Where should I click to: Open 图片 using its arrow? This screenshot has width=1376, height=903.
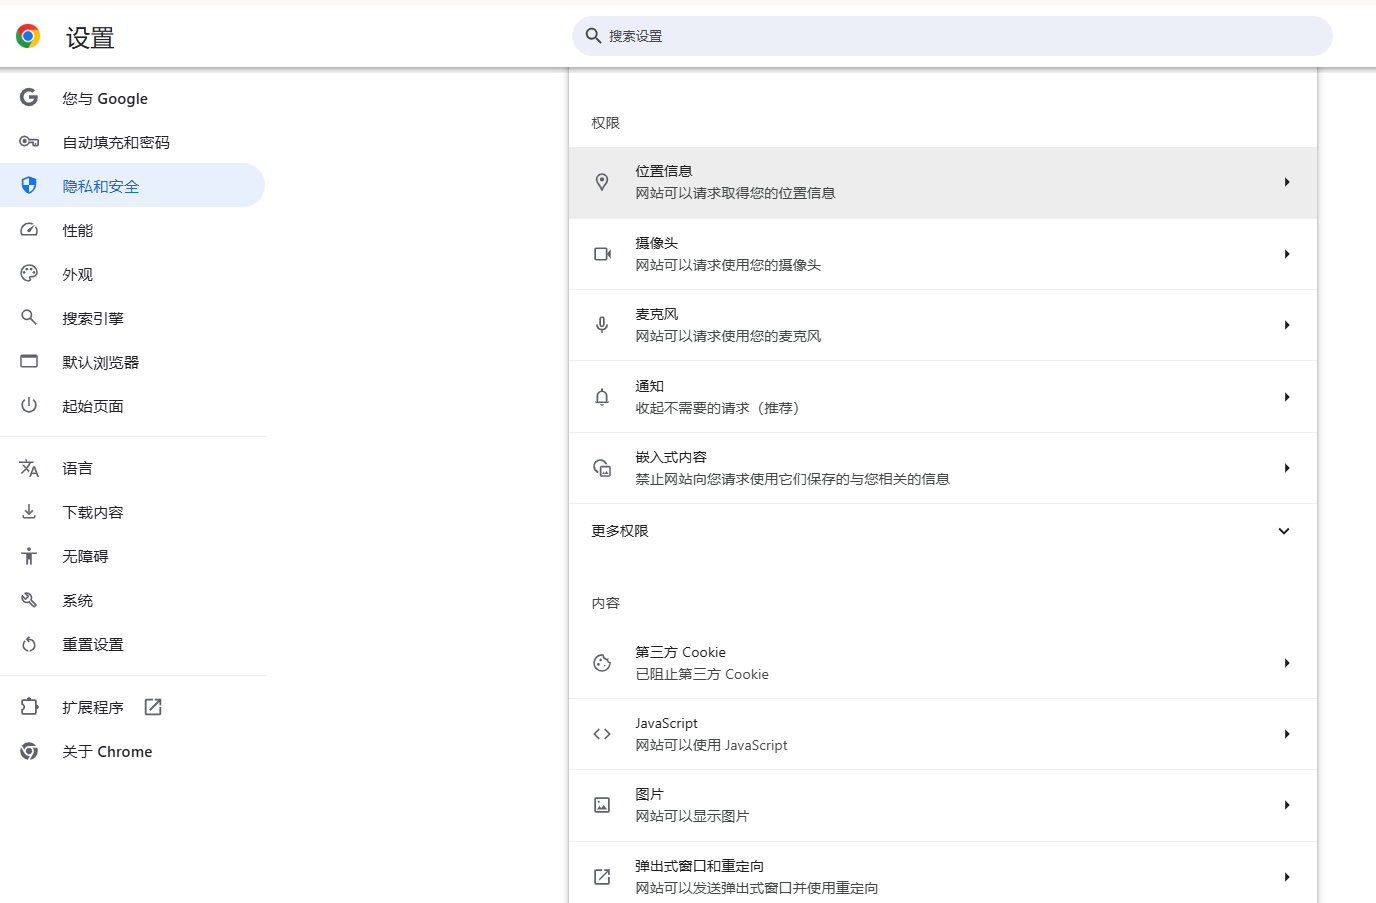1287,805
